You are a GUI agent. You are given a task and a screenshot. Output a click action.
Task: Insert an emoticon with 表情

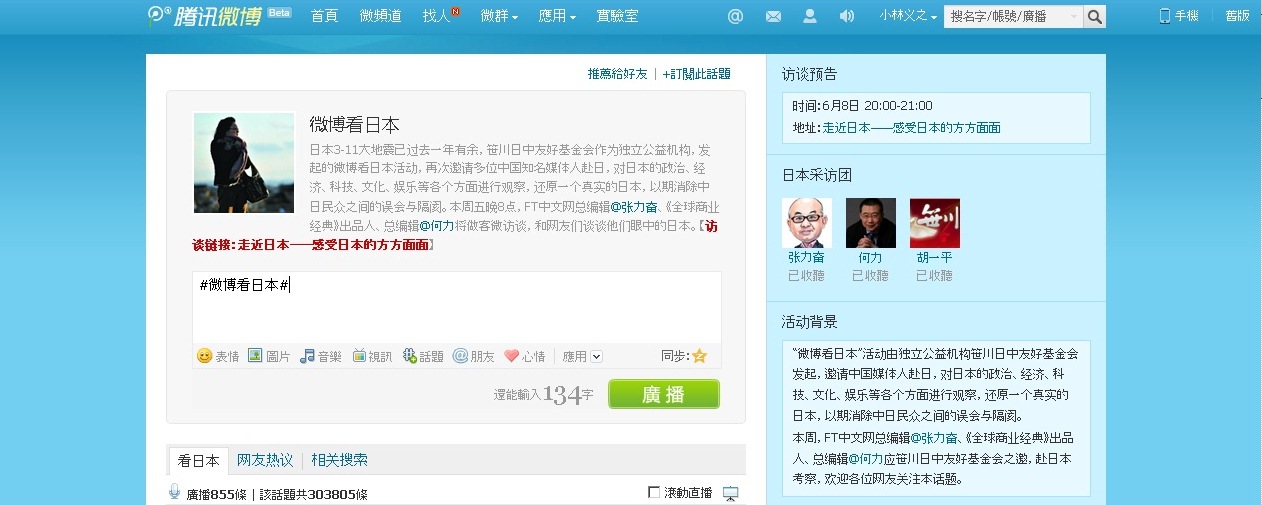tap(218, 356)
